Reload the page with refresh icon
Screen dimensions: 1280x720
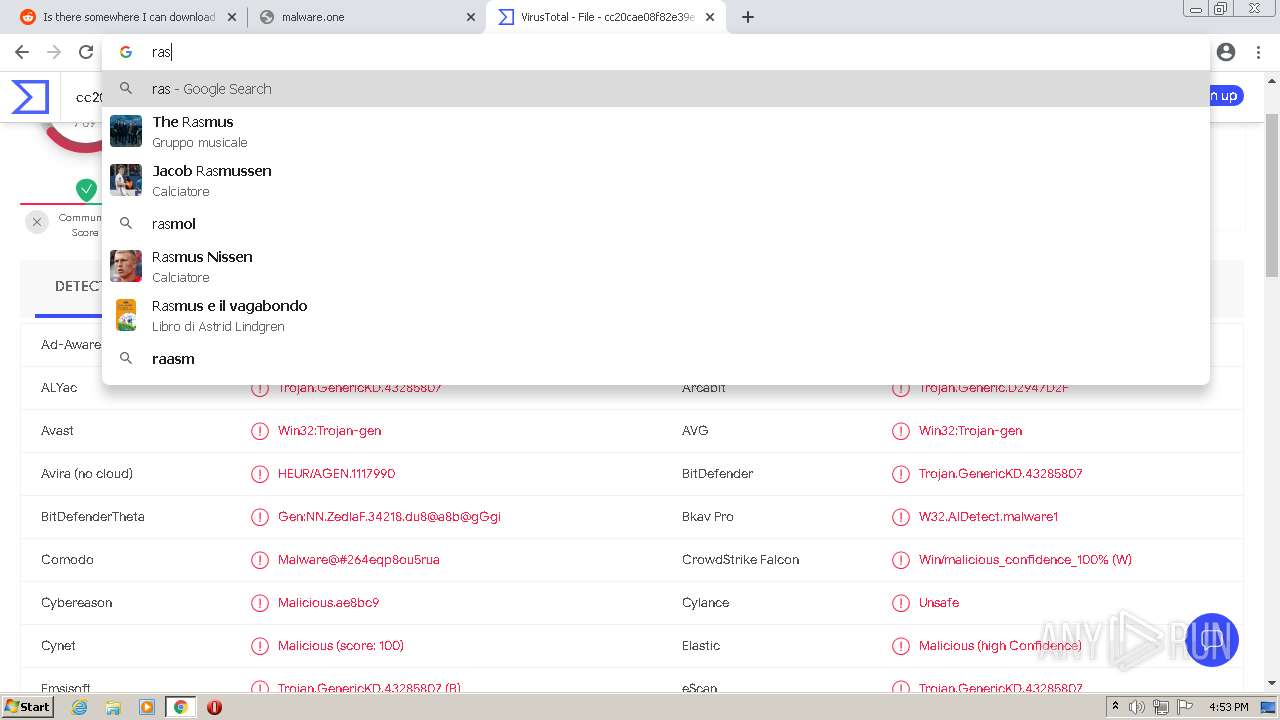tap(86, 52)
